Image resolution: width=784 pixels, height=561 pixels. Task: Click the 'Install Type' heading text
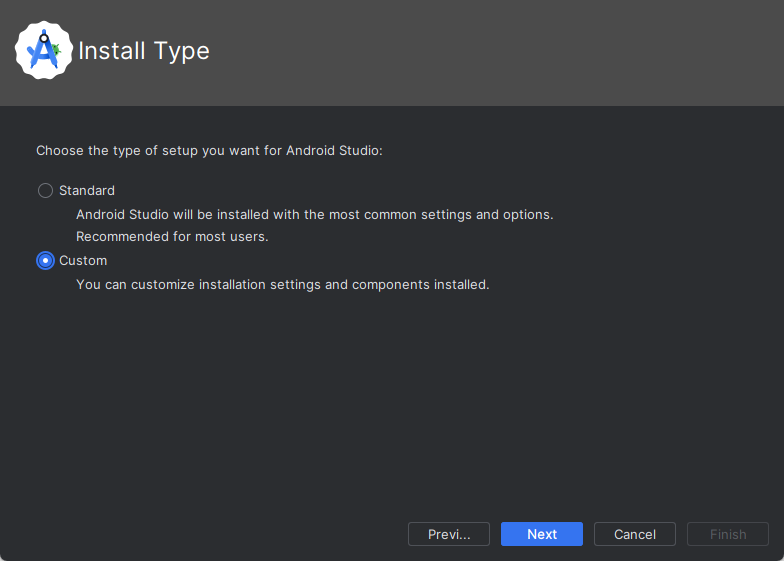tap(144, 51)
